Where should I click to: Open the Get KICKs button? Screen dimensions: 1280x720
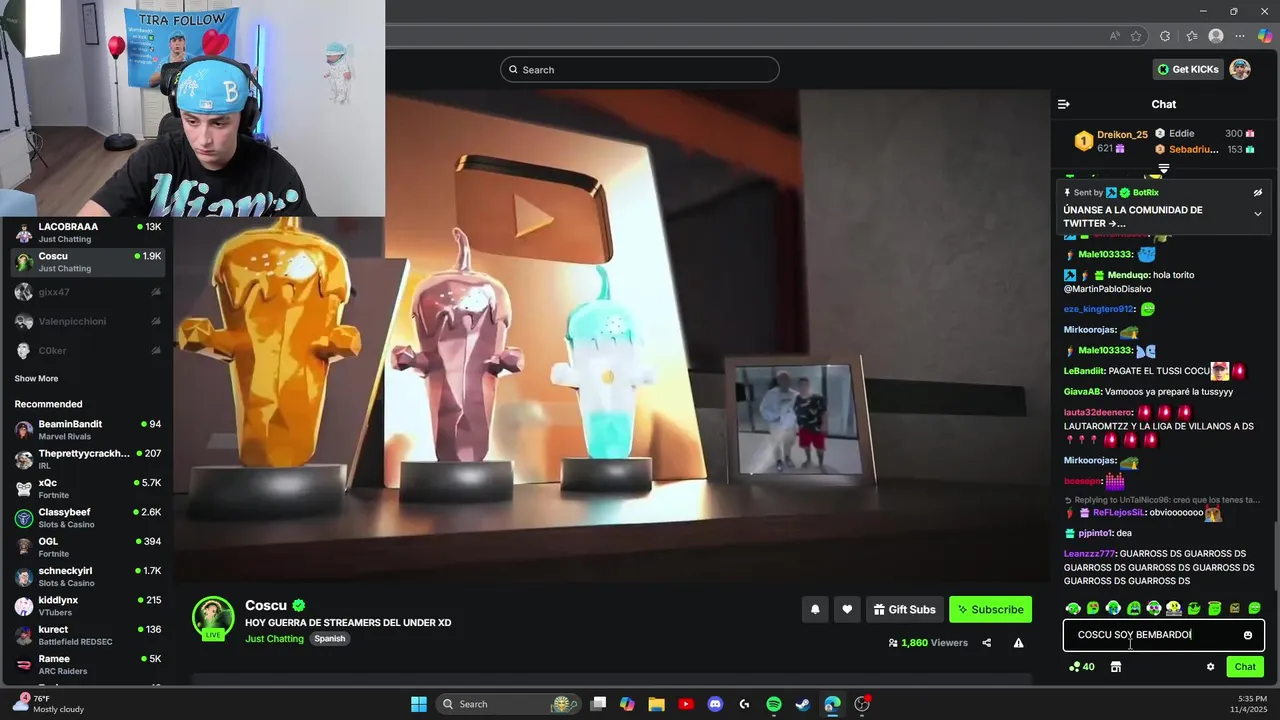pyautogui.click(x=1188, y=69)
